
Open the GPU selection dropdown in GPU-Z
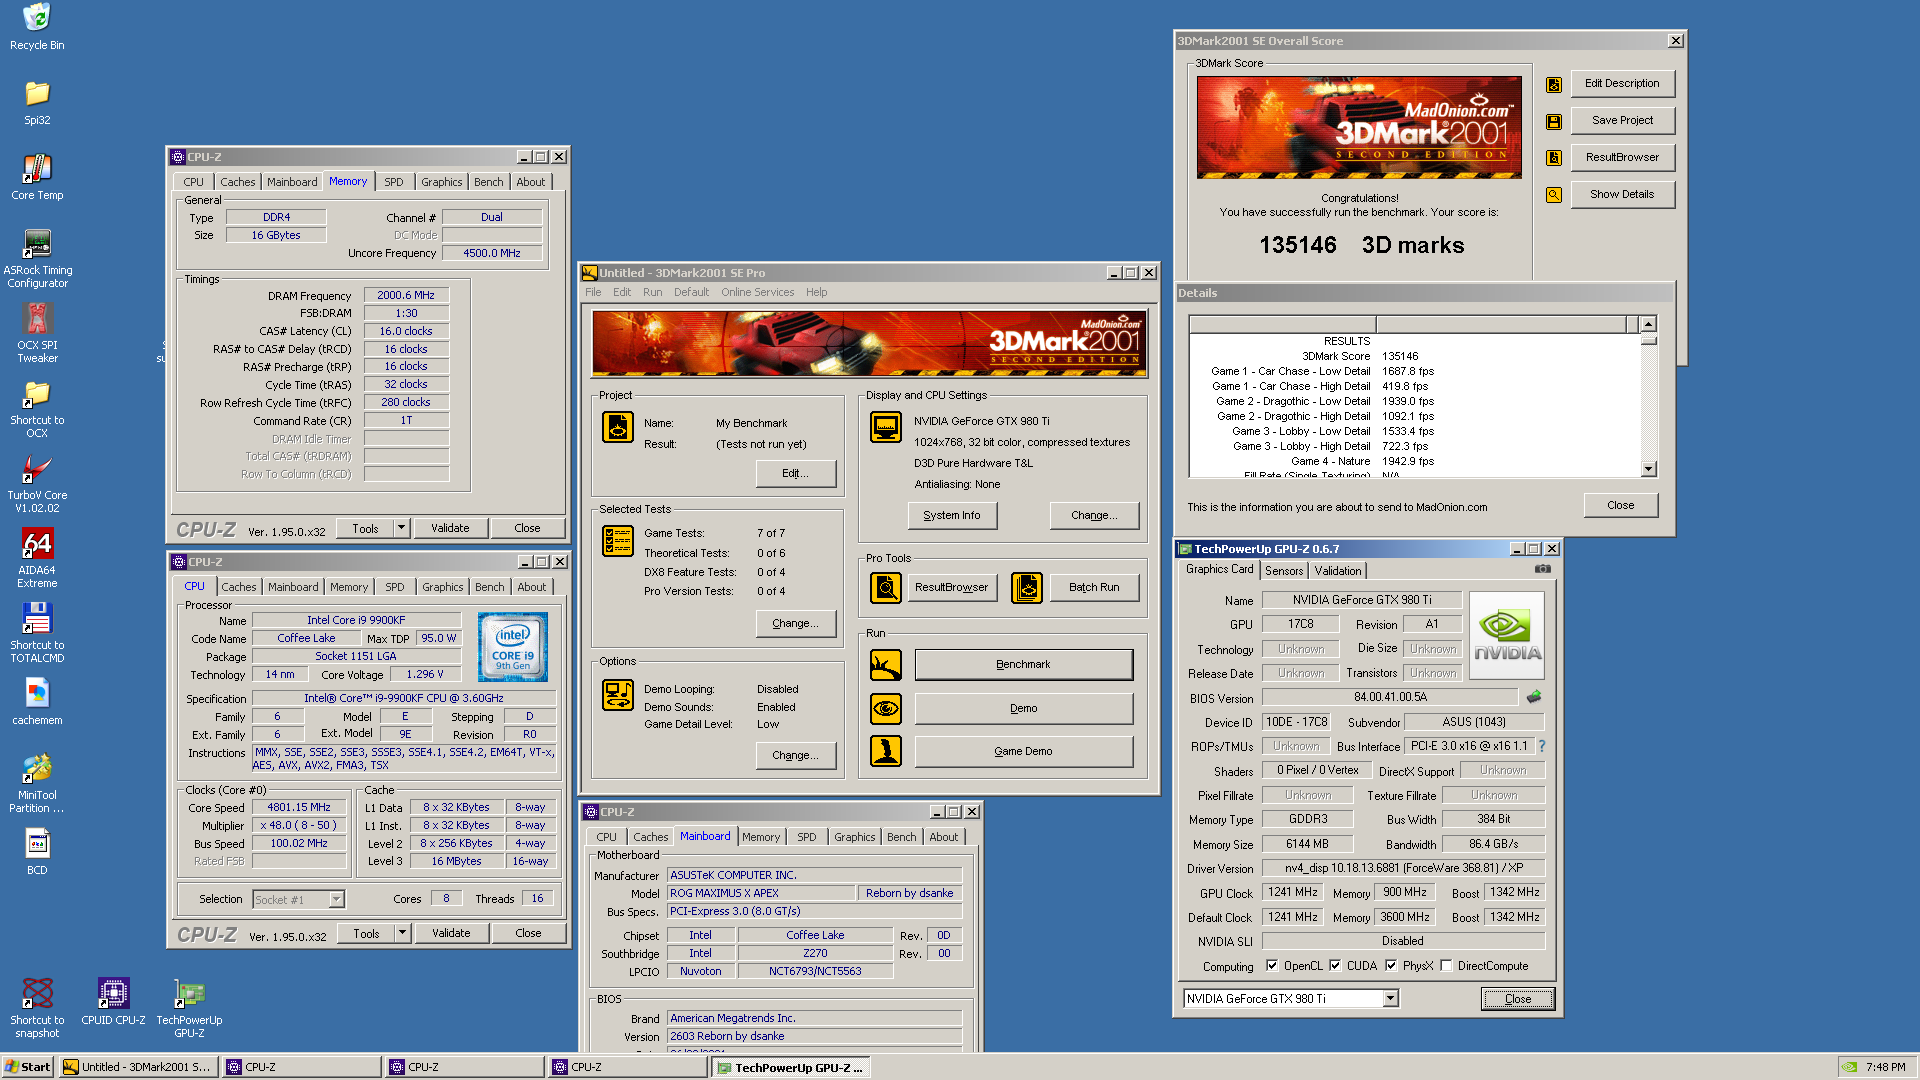1390,999
